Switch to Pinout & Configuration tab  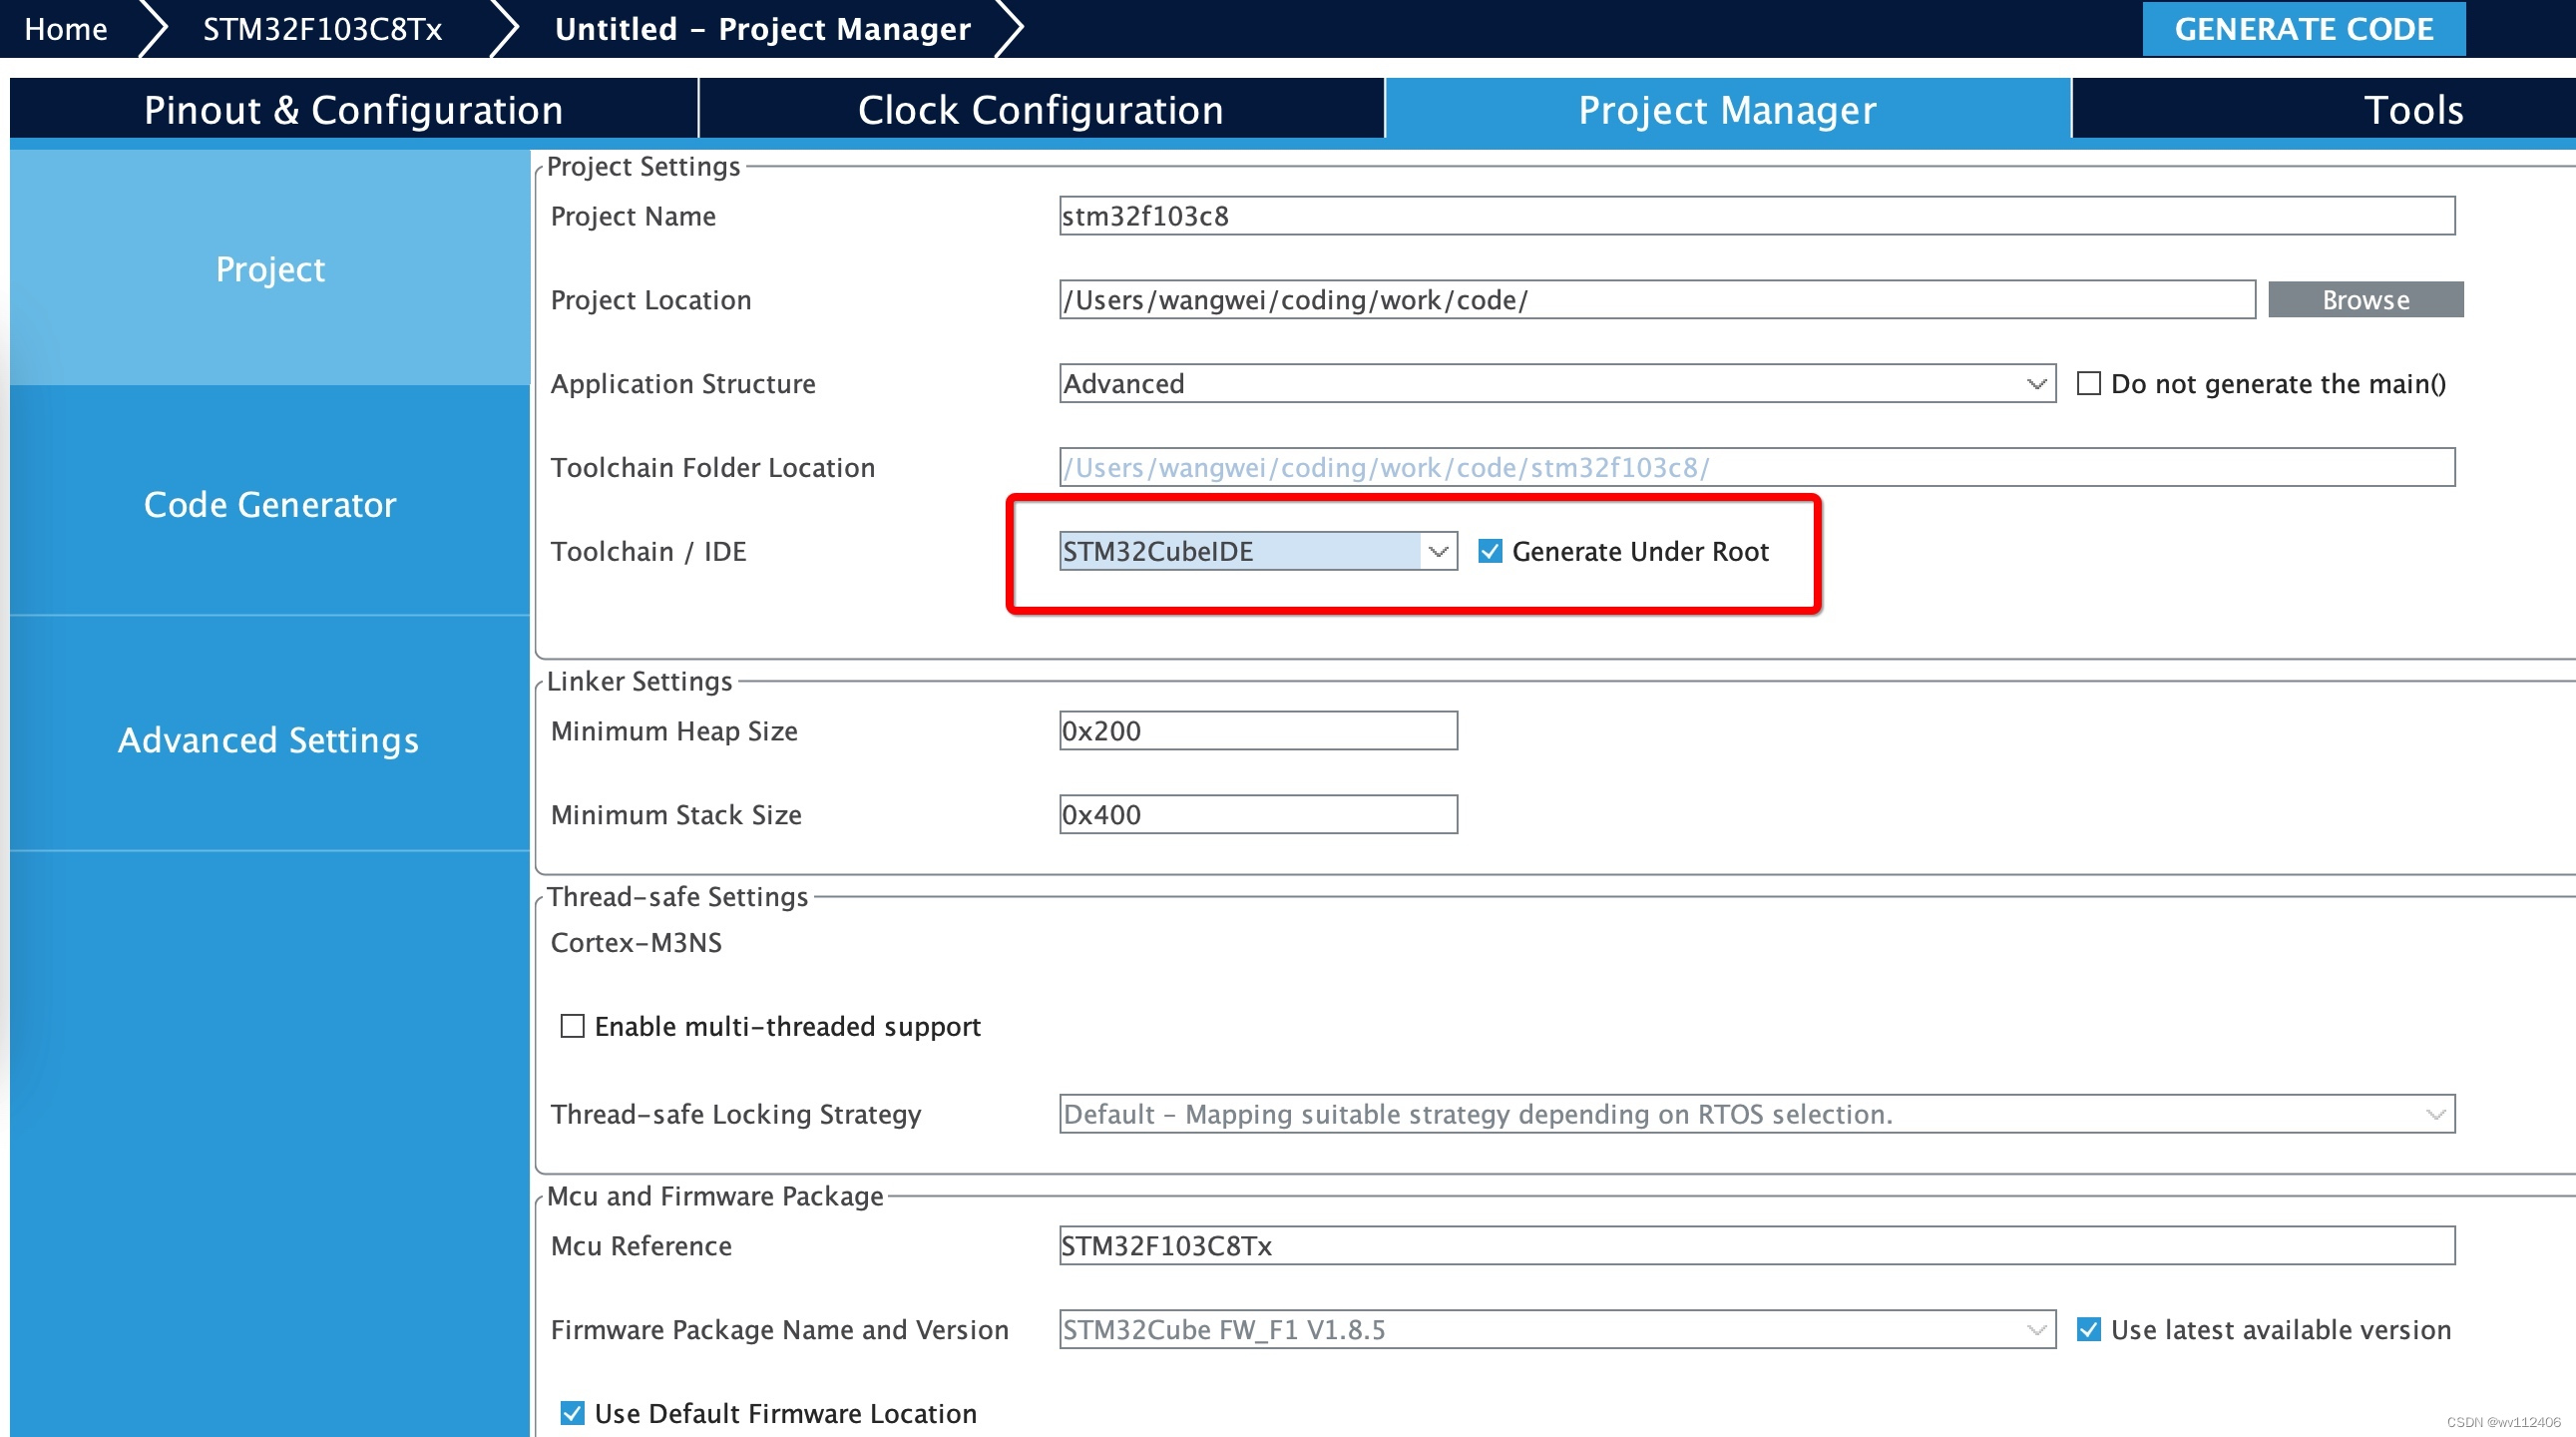(353, 110)
